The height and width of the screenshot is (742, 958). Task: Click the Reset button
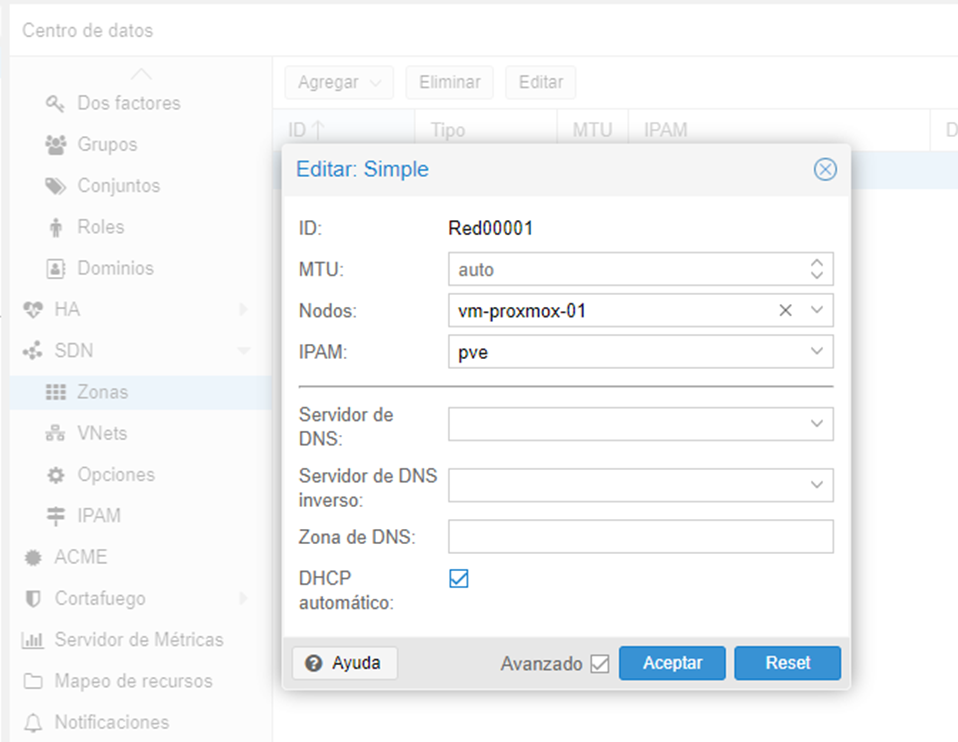pyautogui.click(x=788, y=663)
